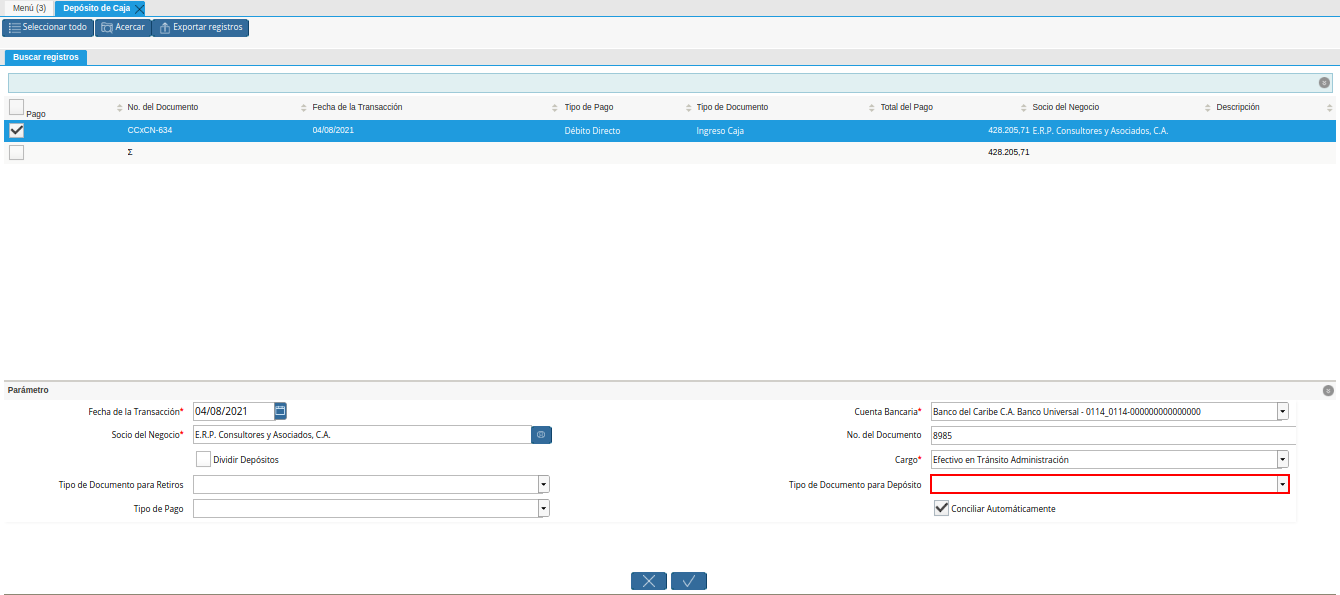Toggle Conciliar Automáticamente checkbox
The height and width of the screenshot is (595, 1340).
point(941,508)
